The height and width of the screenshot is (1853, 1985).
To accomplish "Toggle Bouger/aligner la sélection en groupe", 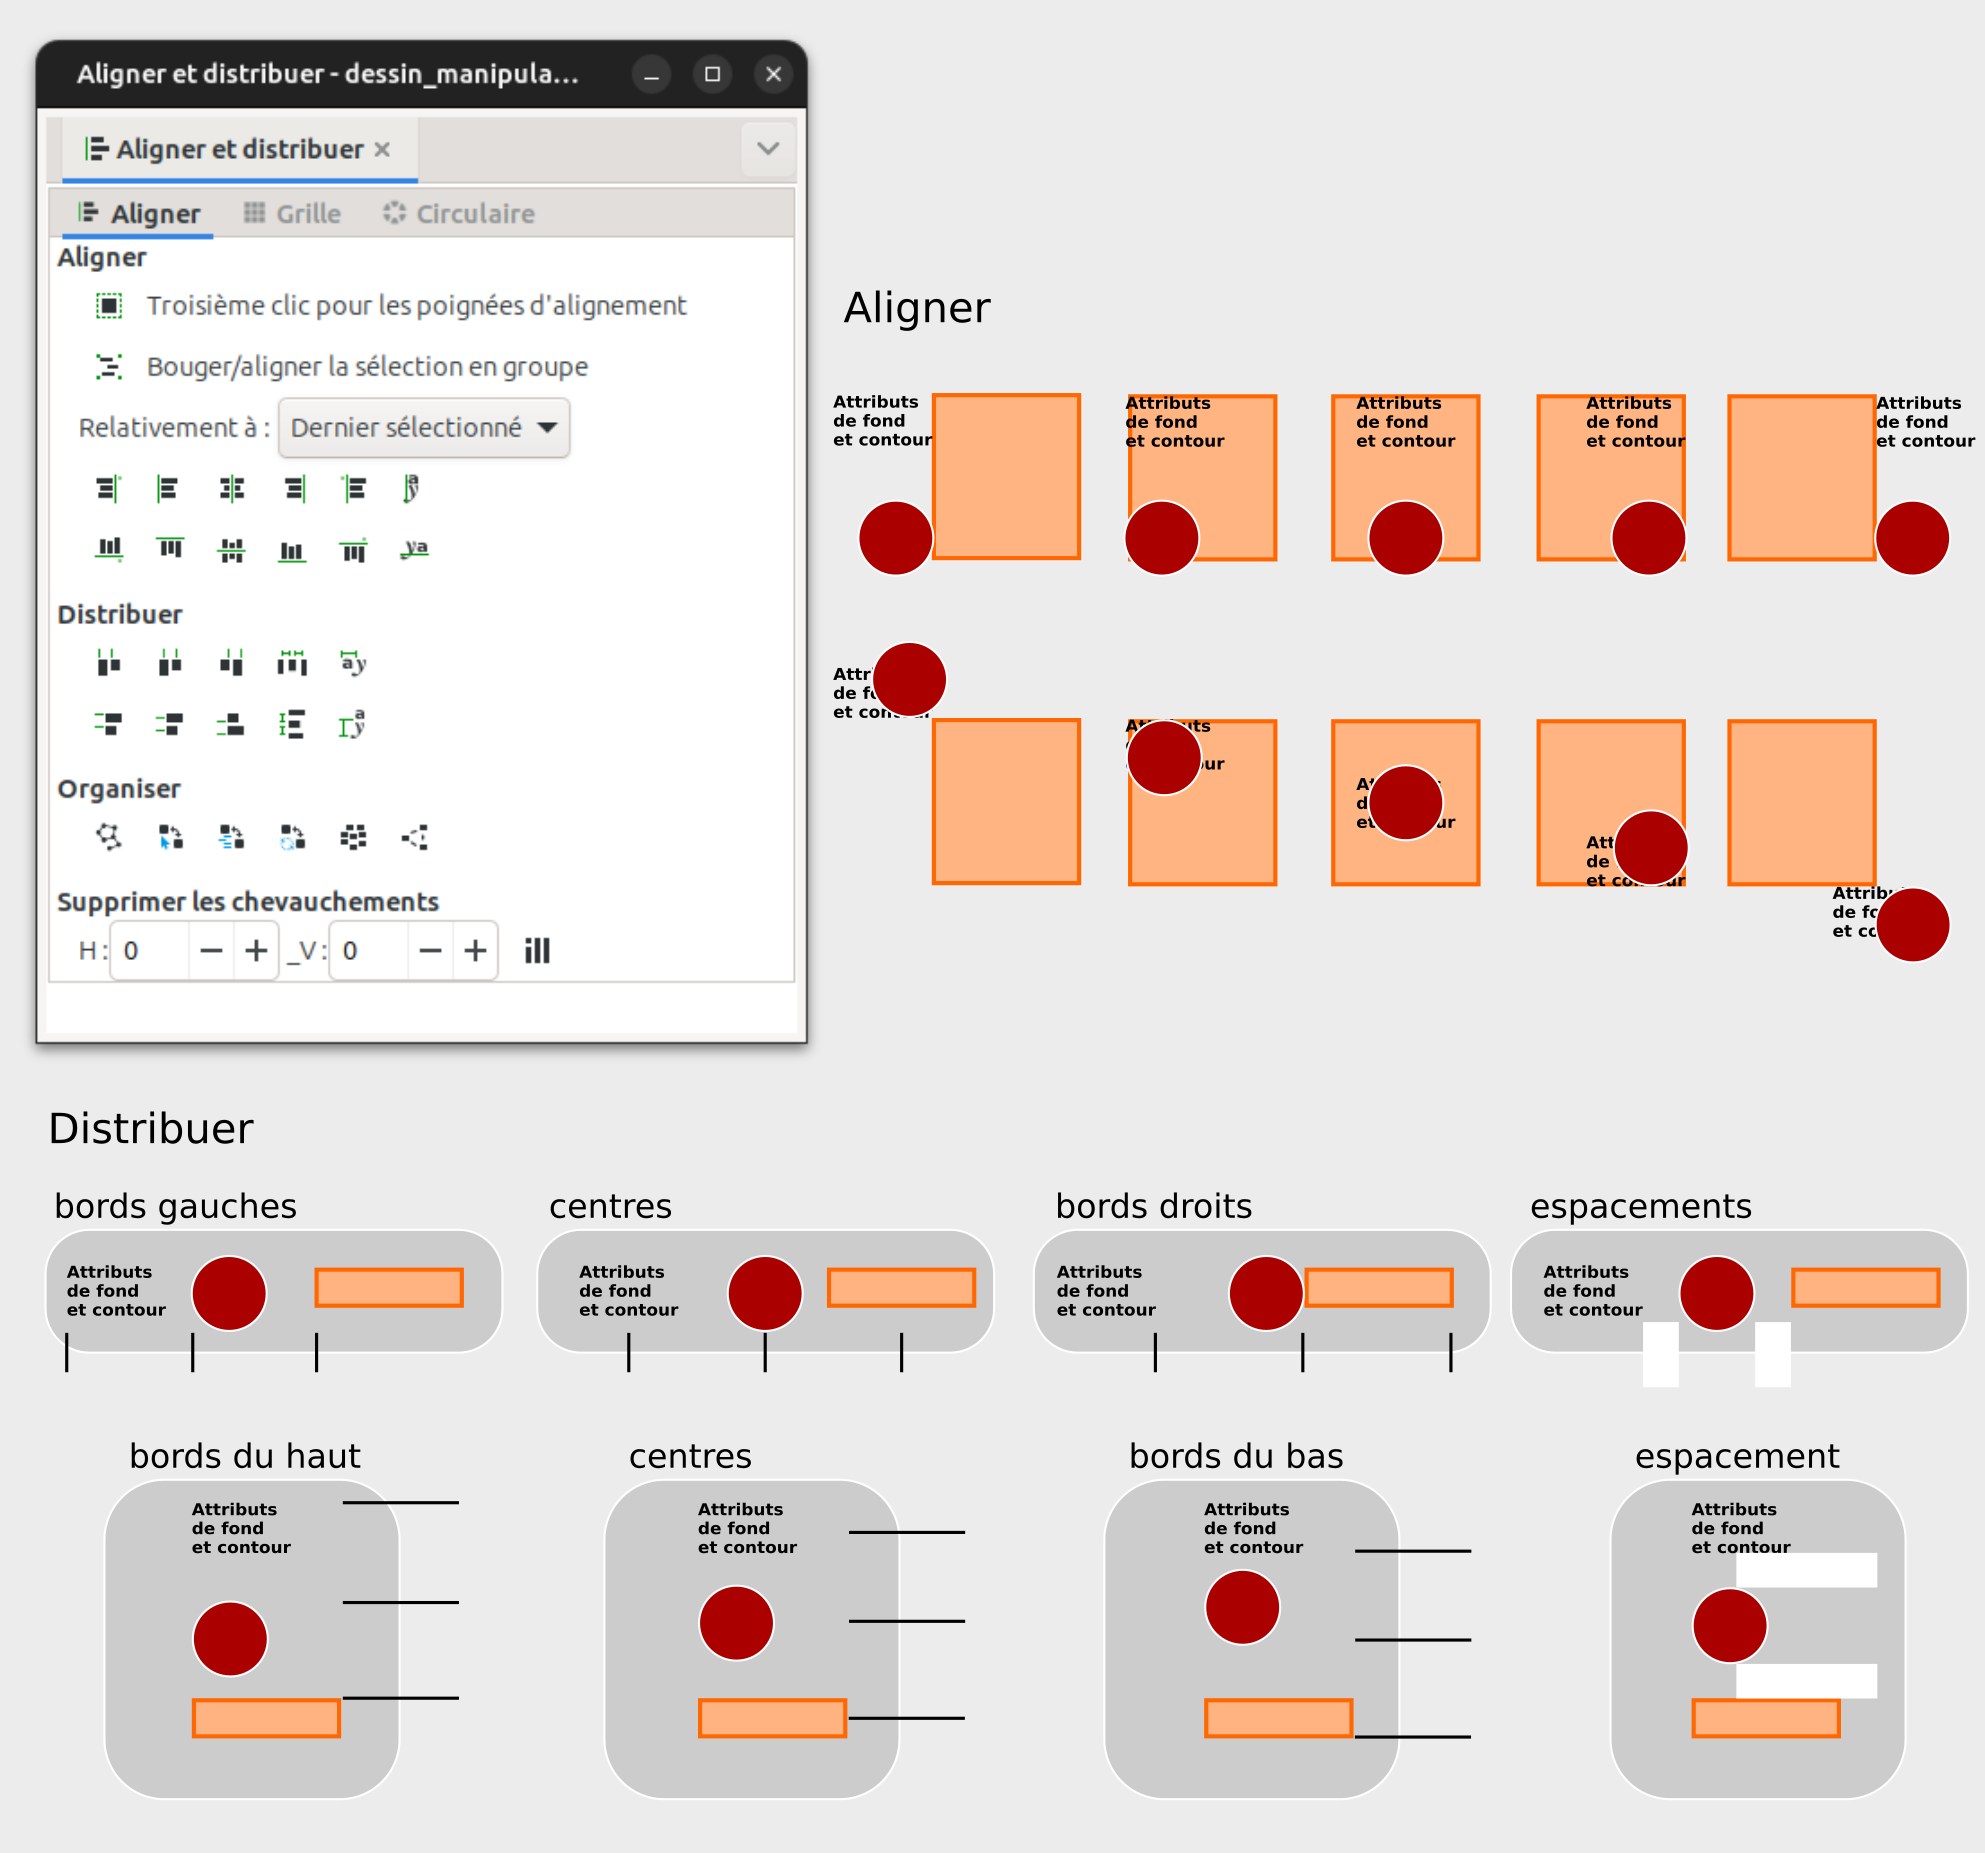I will pyautogui.click(x=341, y=366).
